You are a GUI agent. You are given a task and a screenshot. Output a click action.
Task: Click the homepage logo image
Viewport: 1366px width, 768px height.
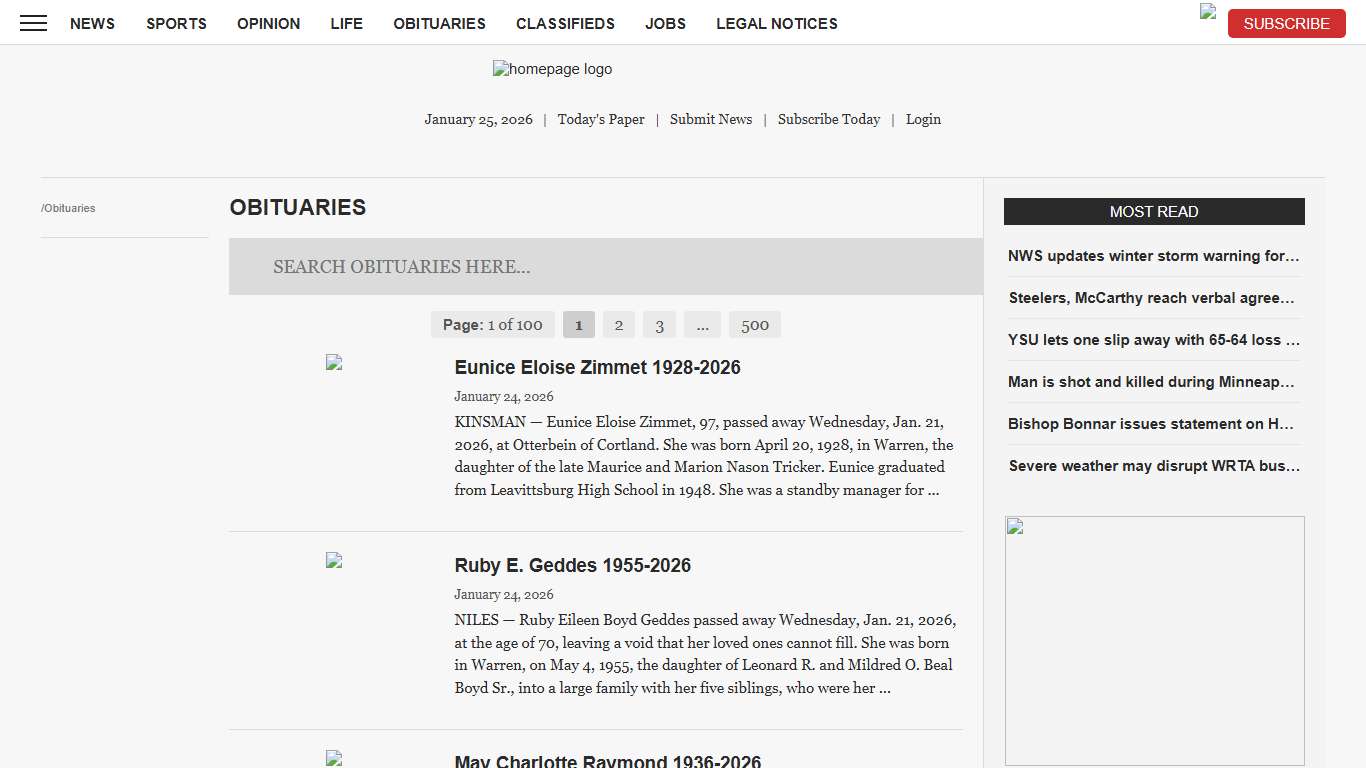[552, 69]
